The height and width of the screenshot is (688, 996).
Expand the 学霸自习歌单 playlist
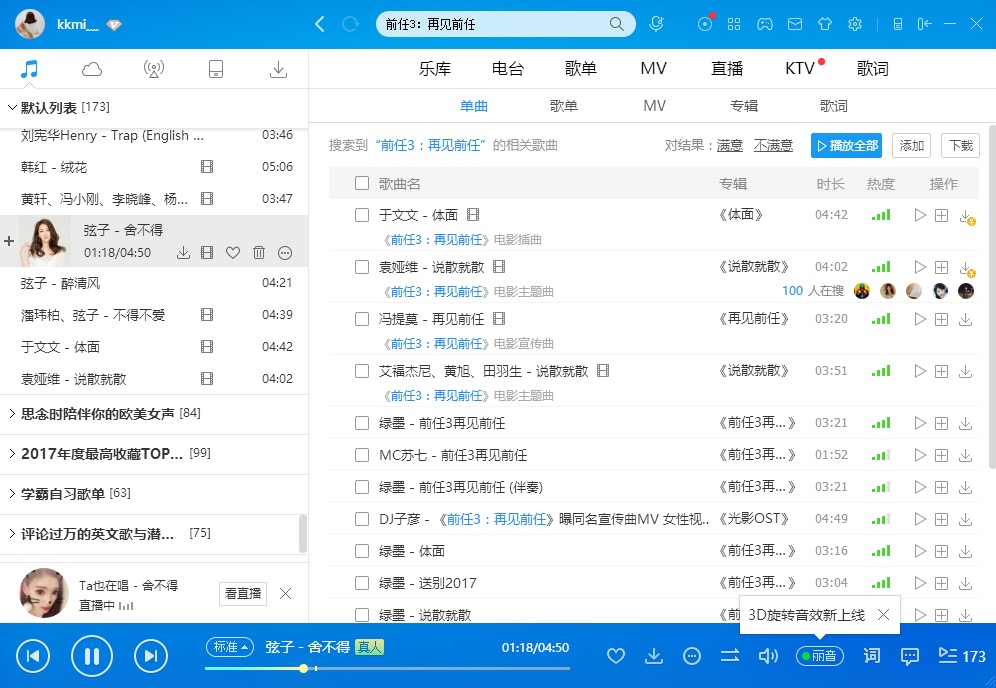65,492
